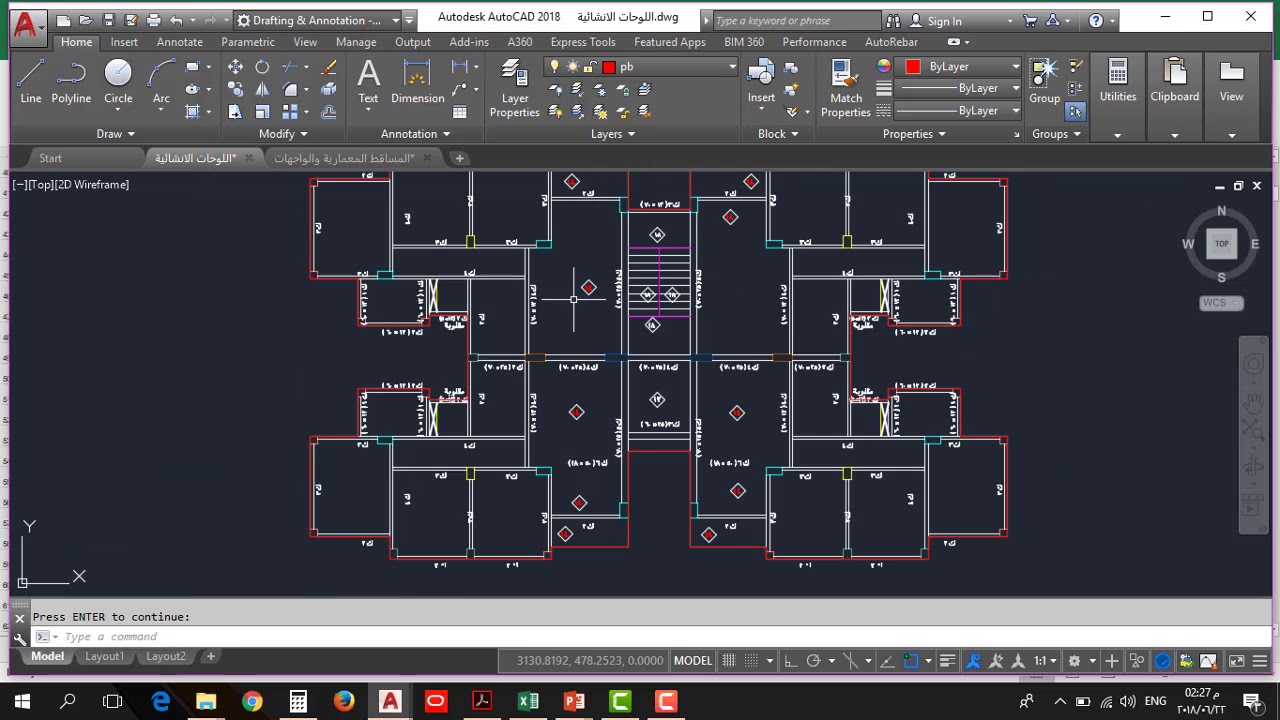Toggle lineweight display in status bar
The width and height of the screenshot is (1280, 720).
click(x=947, y=661)
